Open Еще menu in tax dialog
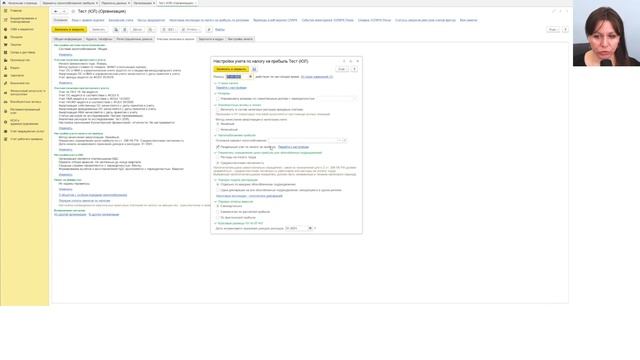Screen dimensions: 640x360 [342, 69]
